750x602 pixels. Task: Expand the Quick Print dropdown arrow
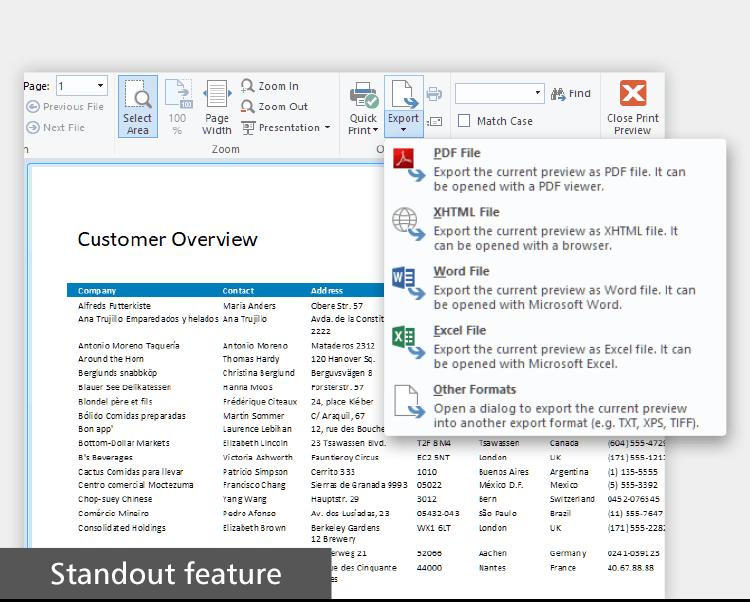click(375, 130)
